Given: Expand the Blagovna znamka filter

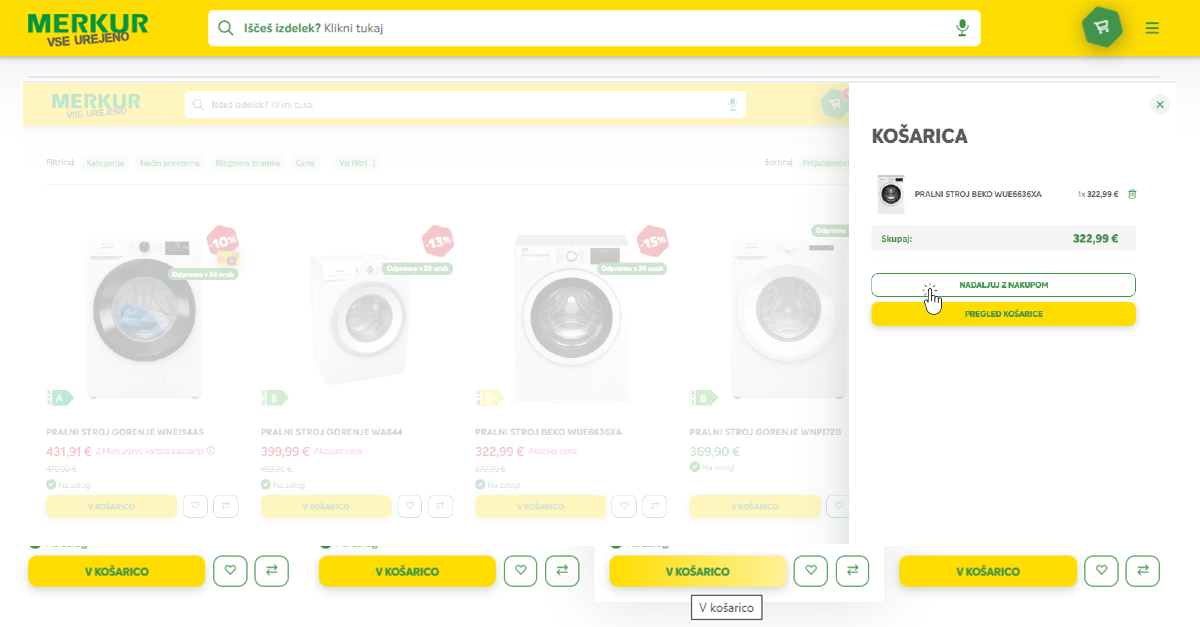Looking at the screenshot, I should click(x=249, y=163).
